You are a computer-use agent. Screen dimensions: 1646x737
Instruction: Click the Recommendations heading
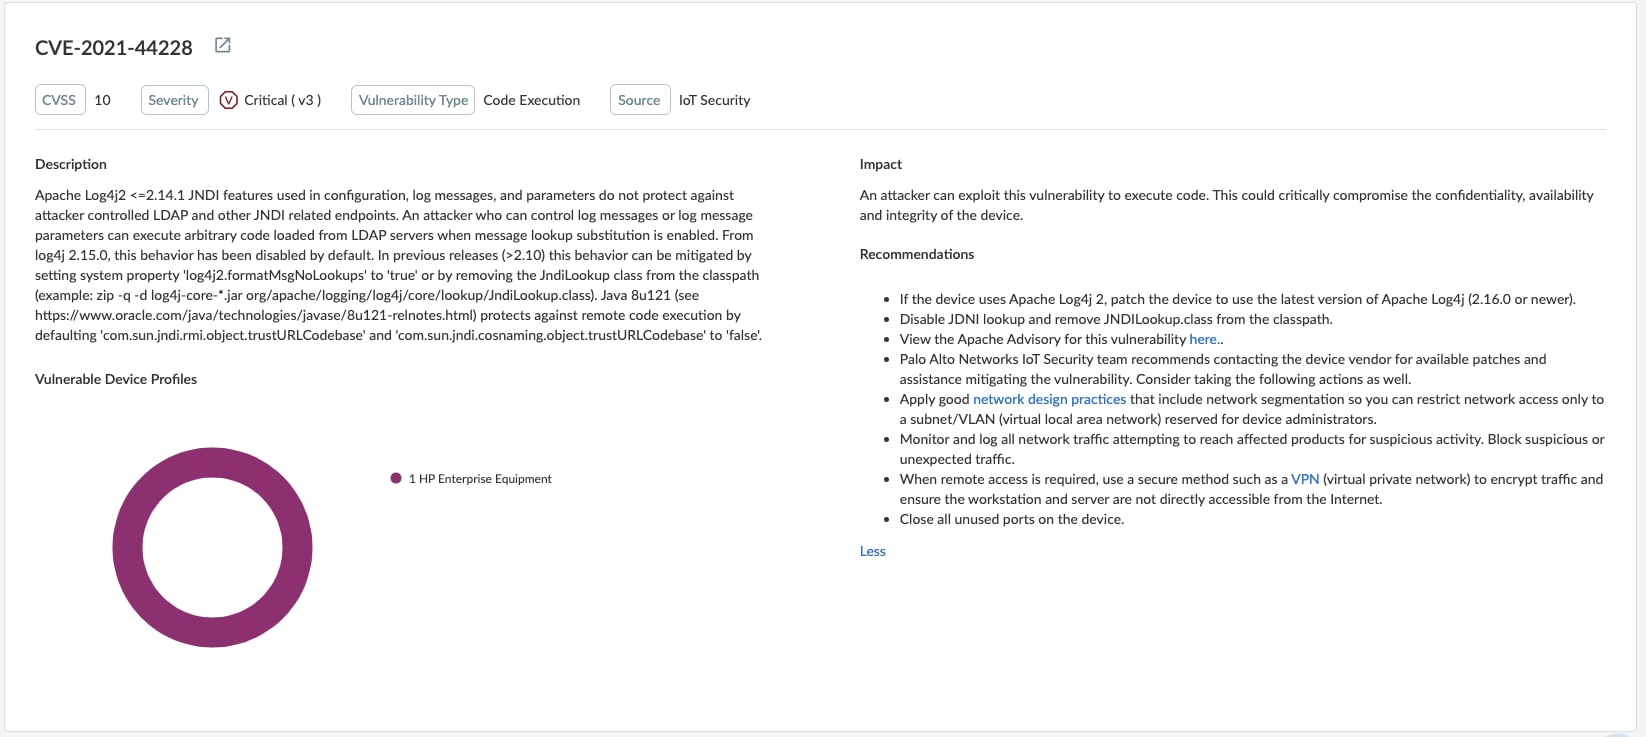coord(917,254)
